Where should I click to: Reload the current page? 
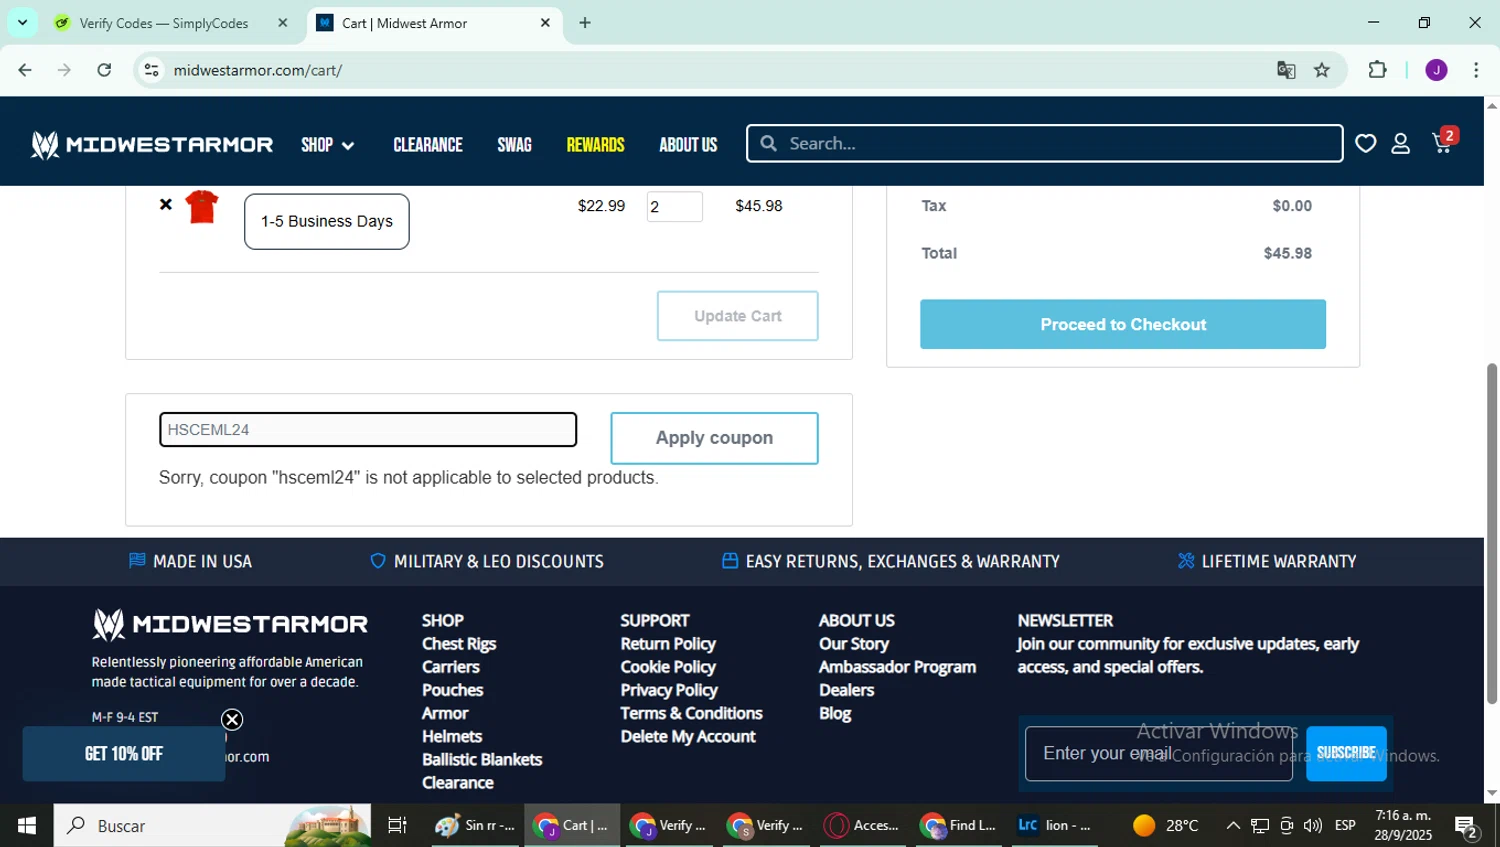click(x=104, y=70)
